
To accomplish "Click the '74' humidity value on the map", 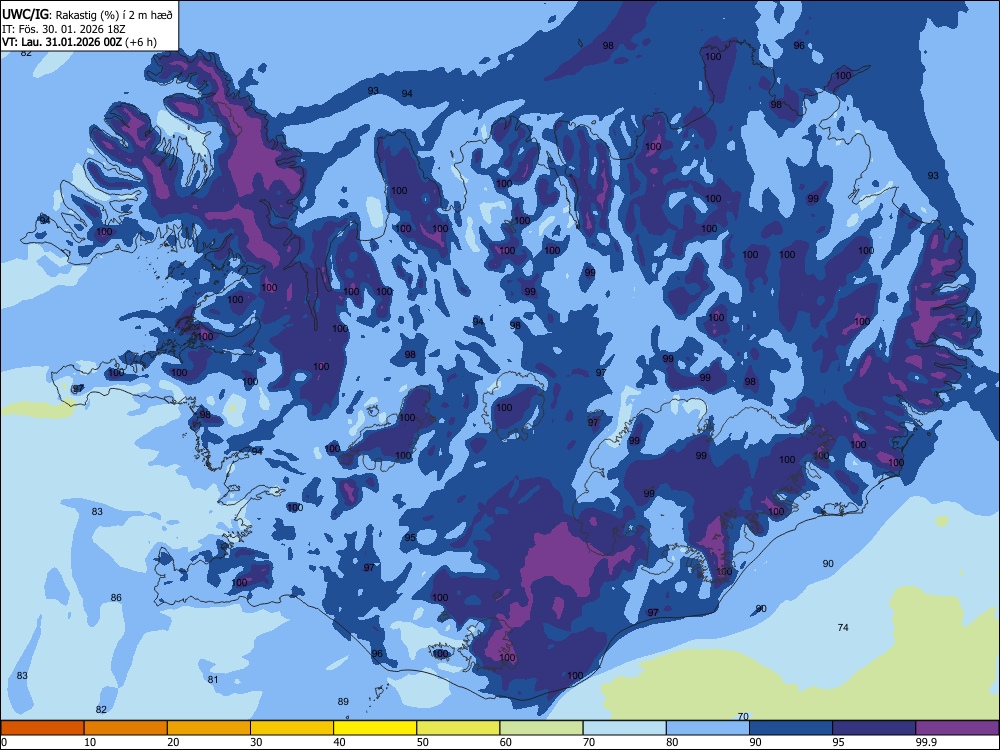I will click(843, 628).
